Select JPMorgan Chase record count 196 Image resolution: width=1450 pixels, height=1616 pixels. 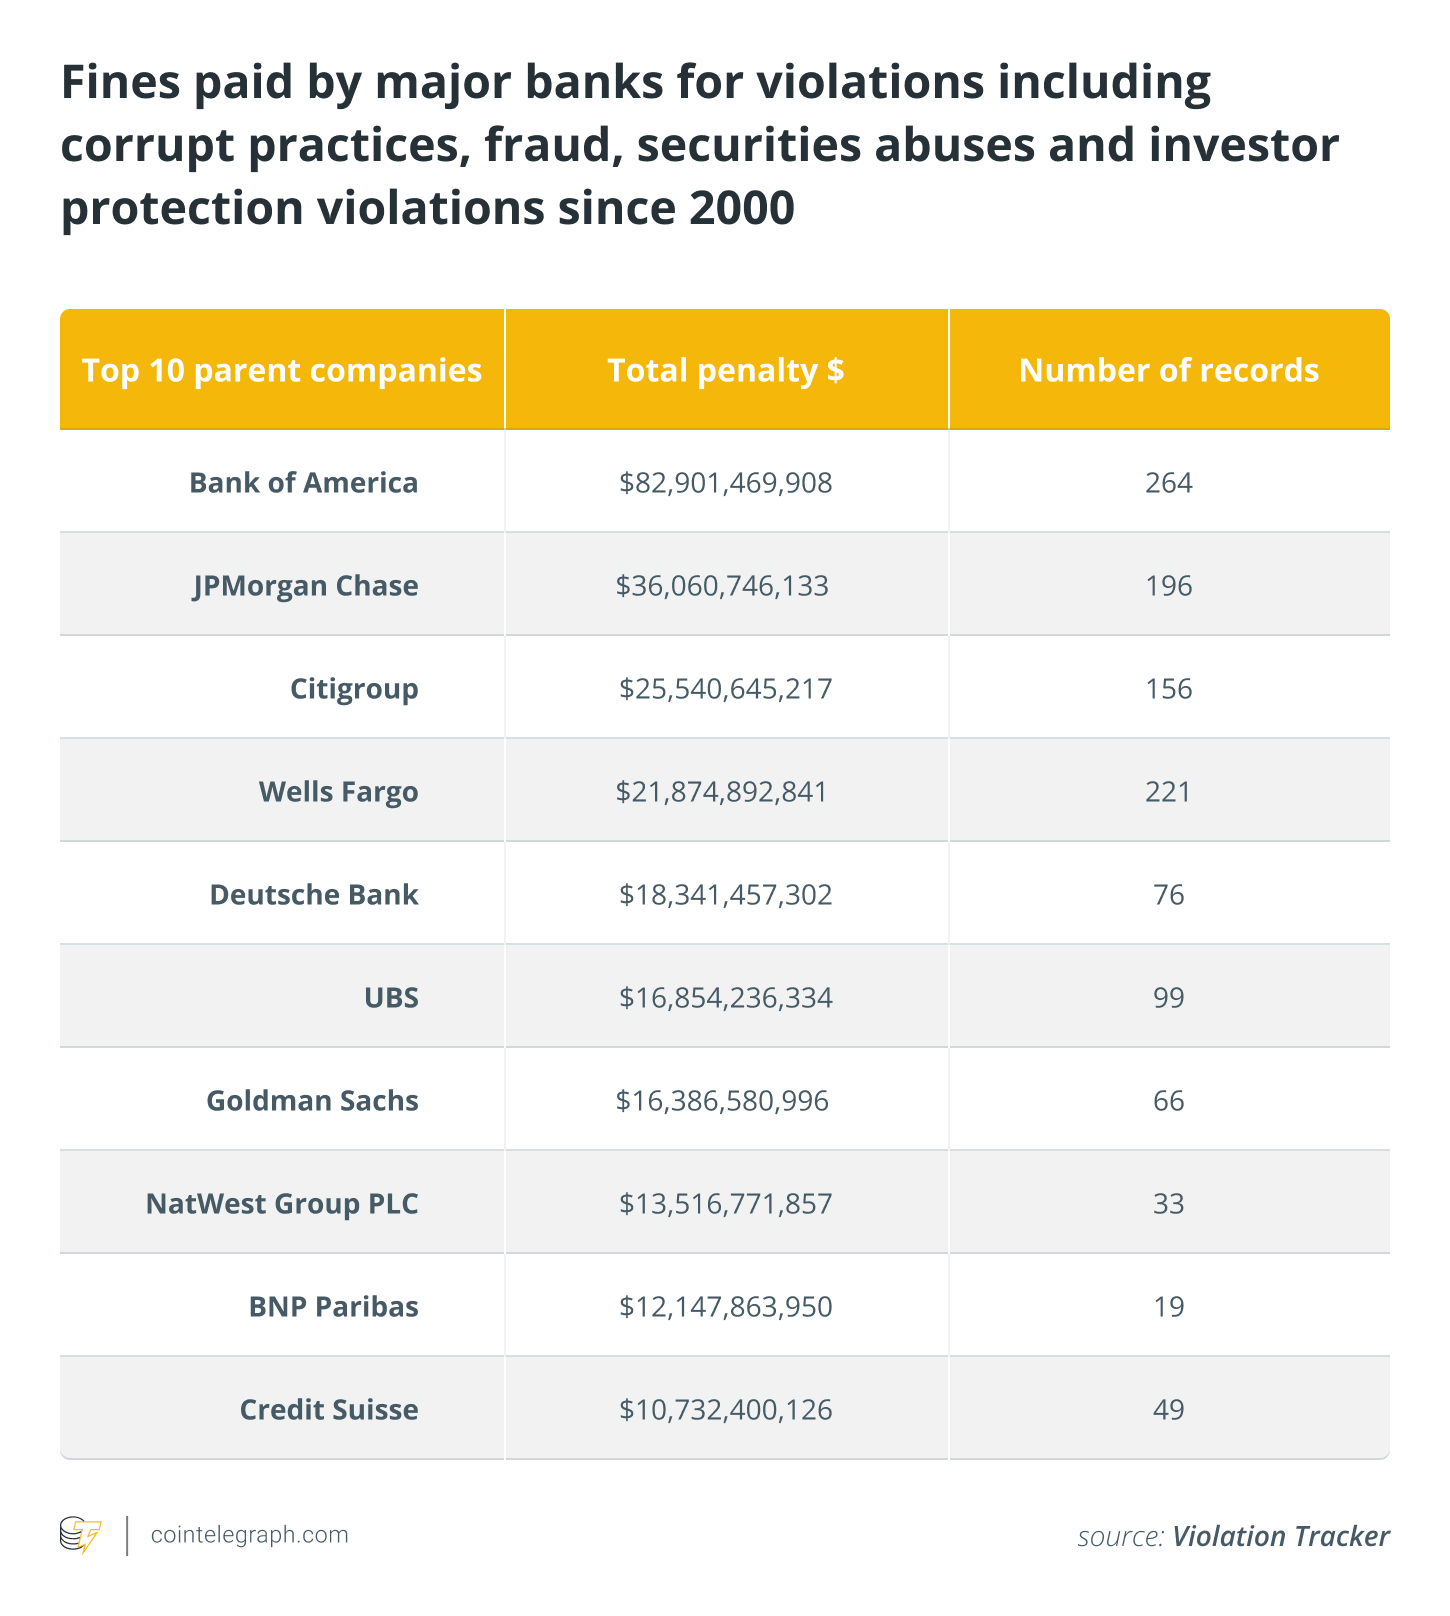click(1169, 586)
